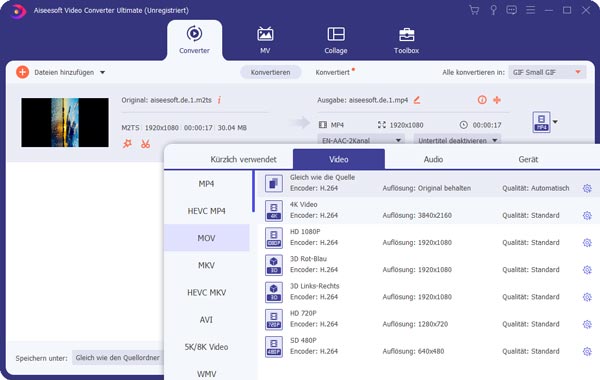Open the Untertitel deaktivieren dropdown
The width and height of the screenshot is (600, 380).
coord(457,140)
